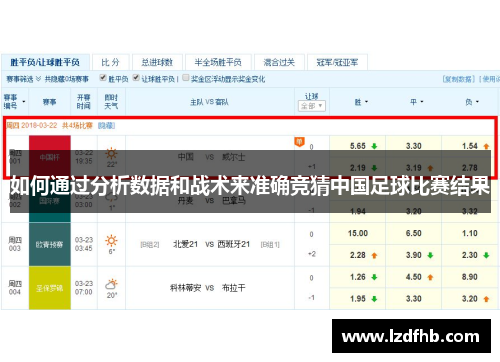
Task: Click the 03-23 03:45 kickoff time
Action: [x=84, y=244]
